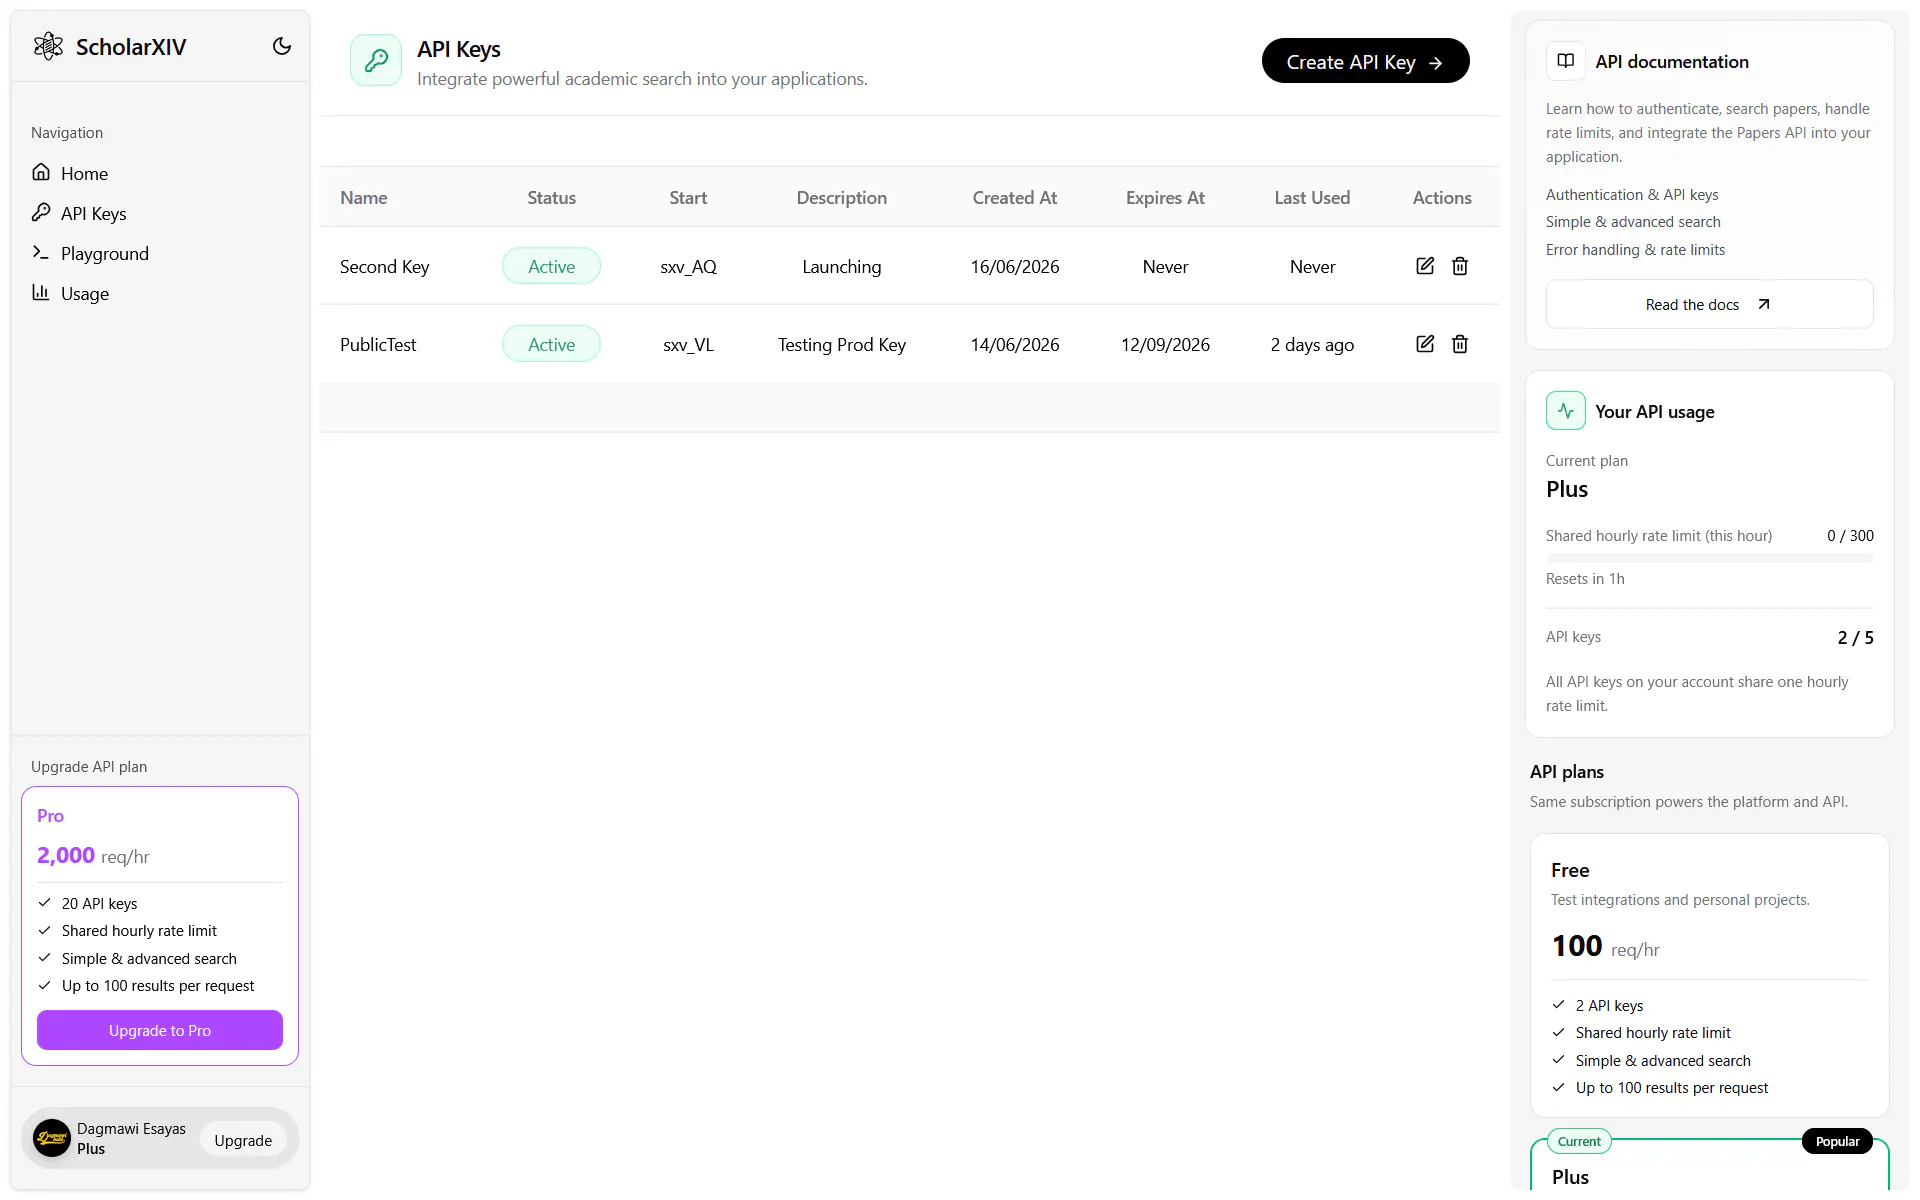Click the Dagmawi Esayas profile avatar

(x=52, y=1138)
